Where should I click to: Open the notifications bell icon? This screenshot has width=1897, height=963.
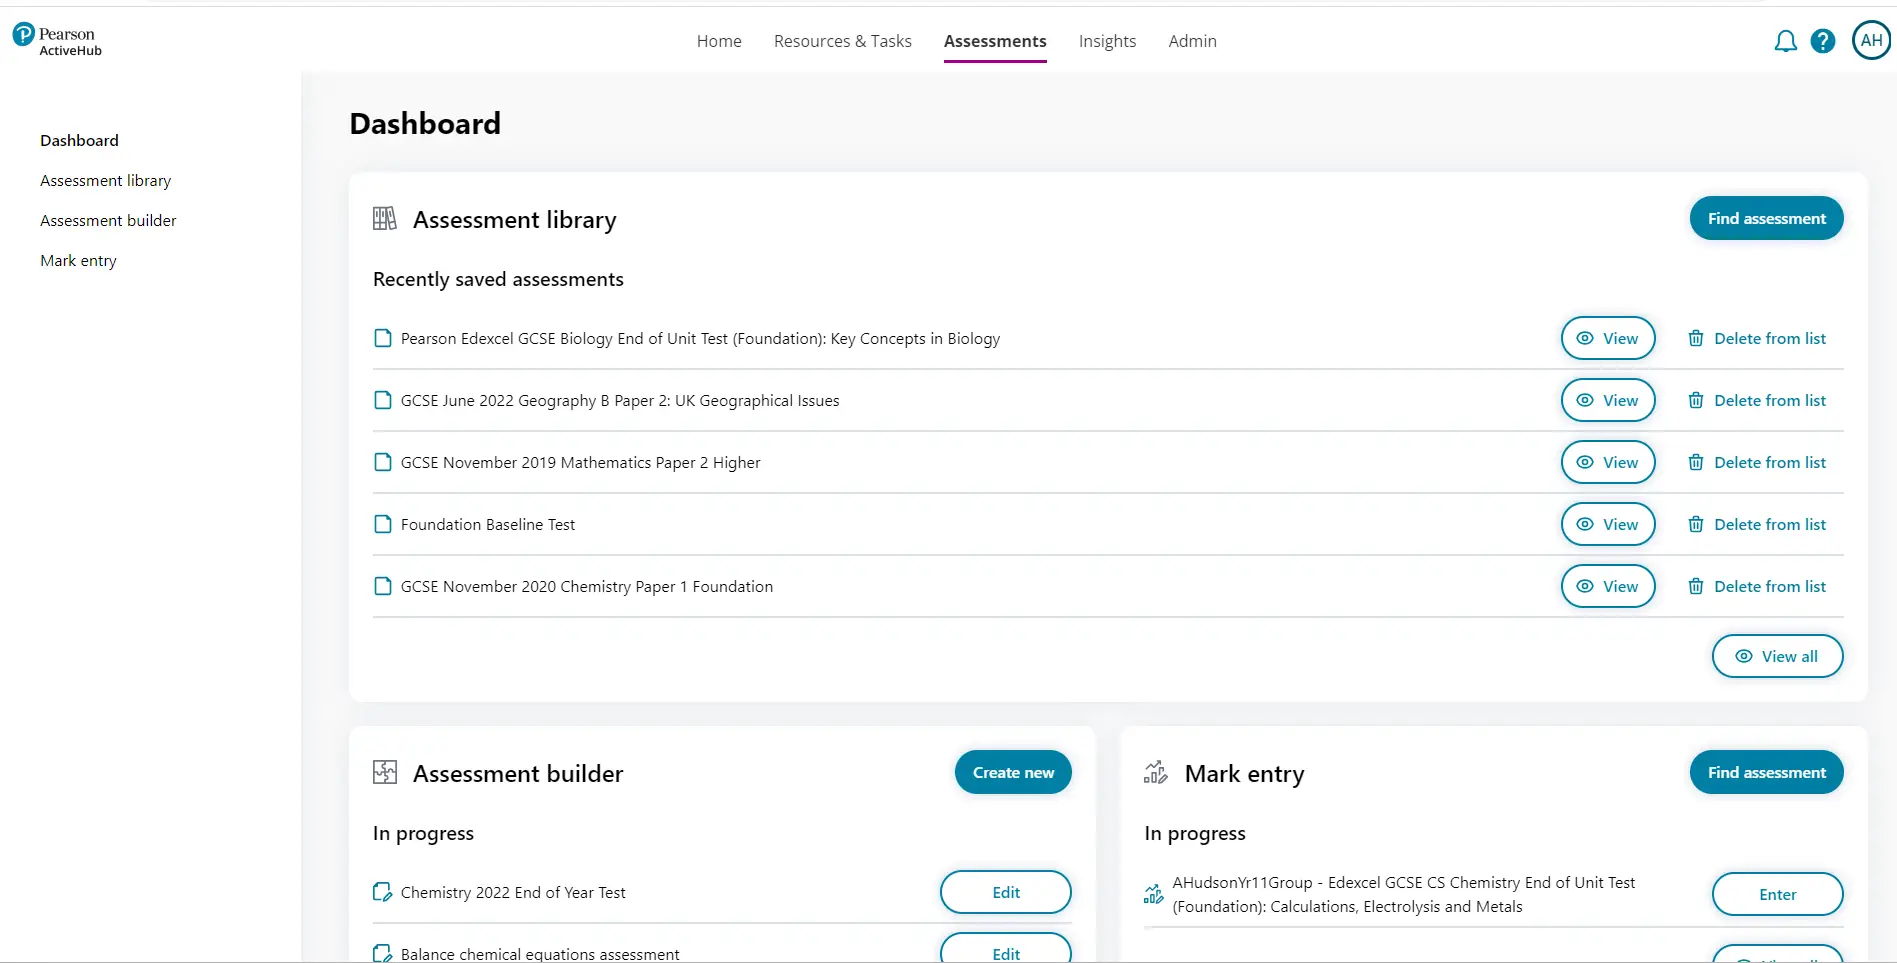tap(1785, 41)
